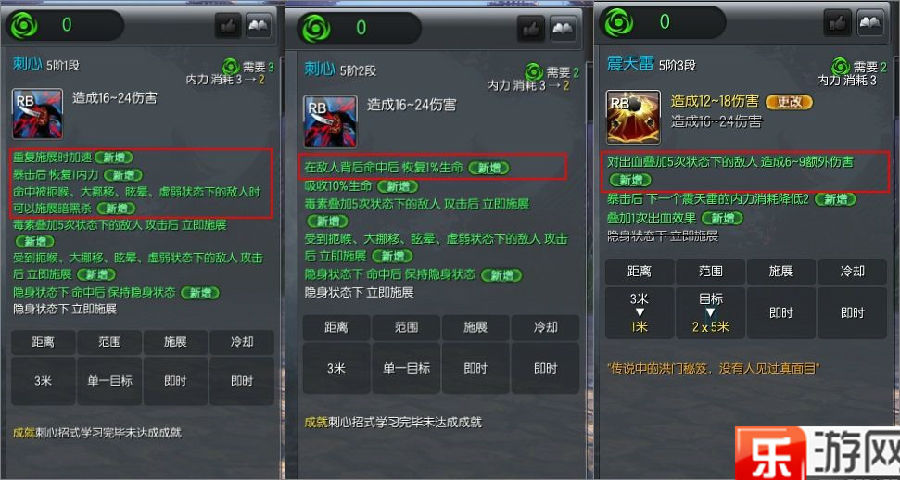900x480 pixels.
Task: Open the book icon in the right panel
Action: tap(870, 22)
